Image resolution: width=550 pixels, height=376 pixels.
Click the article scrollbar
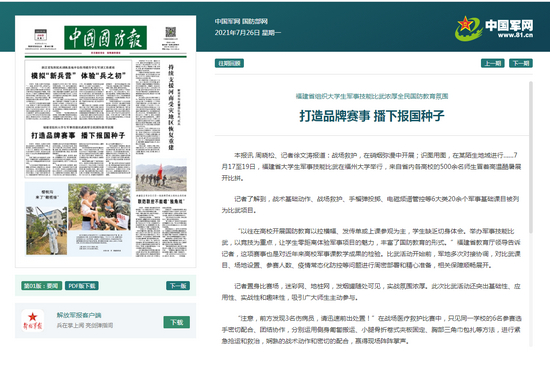click(531, 157)
